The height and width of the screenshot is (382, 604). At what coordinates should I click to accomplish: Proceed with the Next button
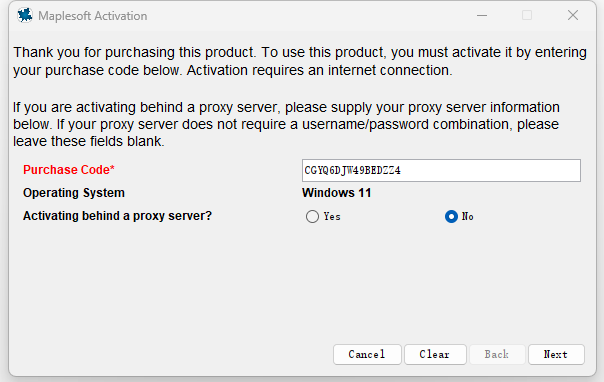[x=556, y=354]
